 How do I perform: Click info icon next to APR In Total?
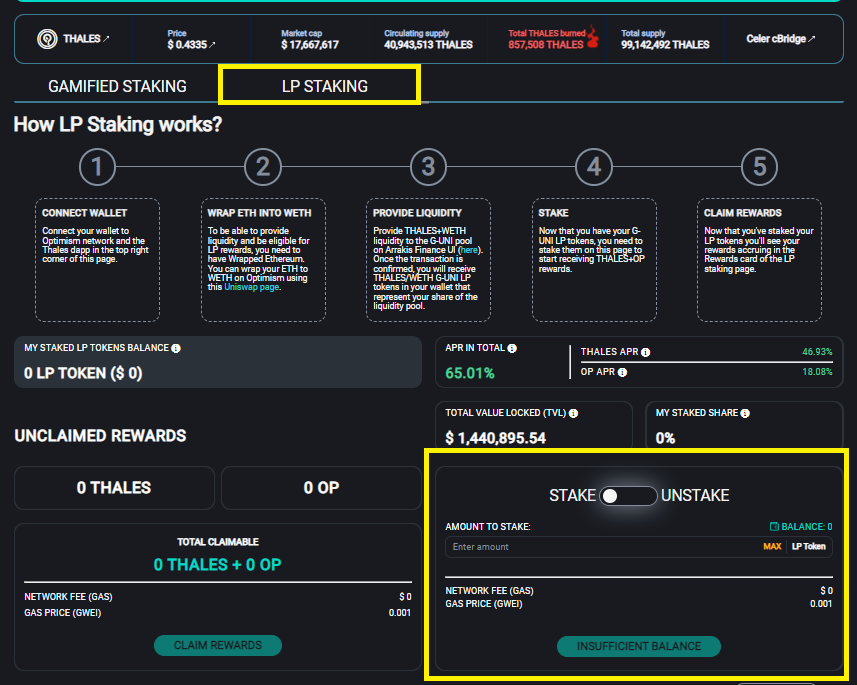tap(512, 349)
